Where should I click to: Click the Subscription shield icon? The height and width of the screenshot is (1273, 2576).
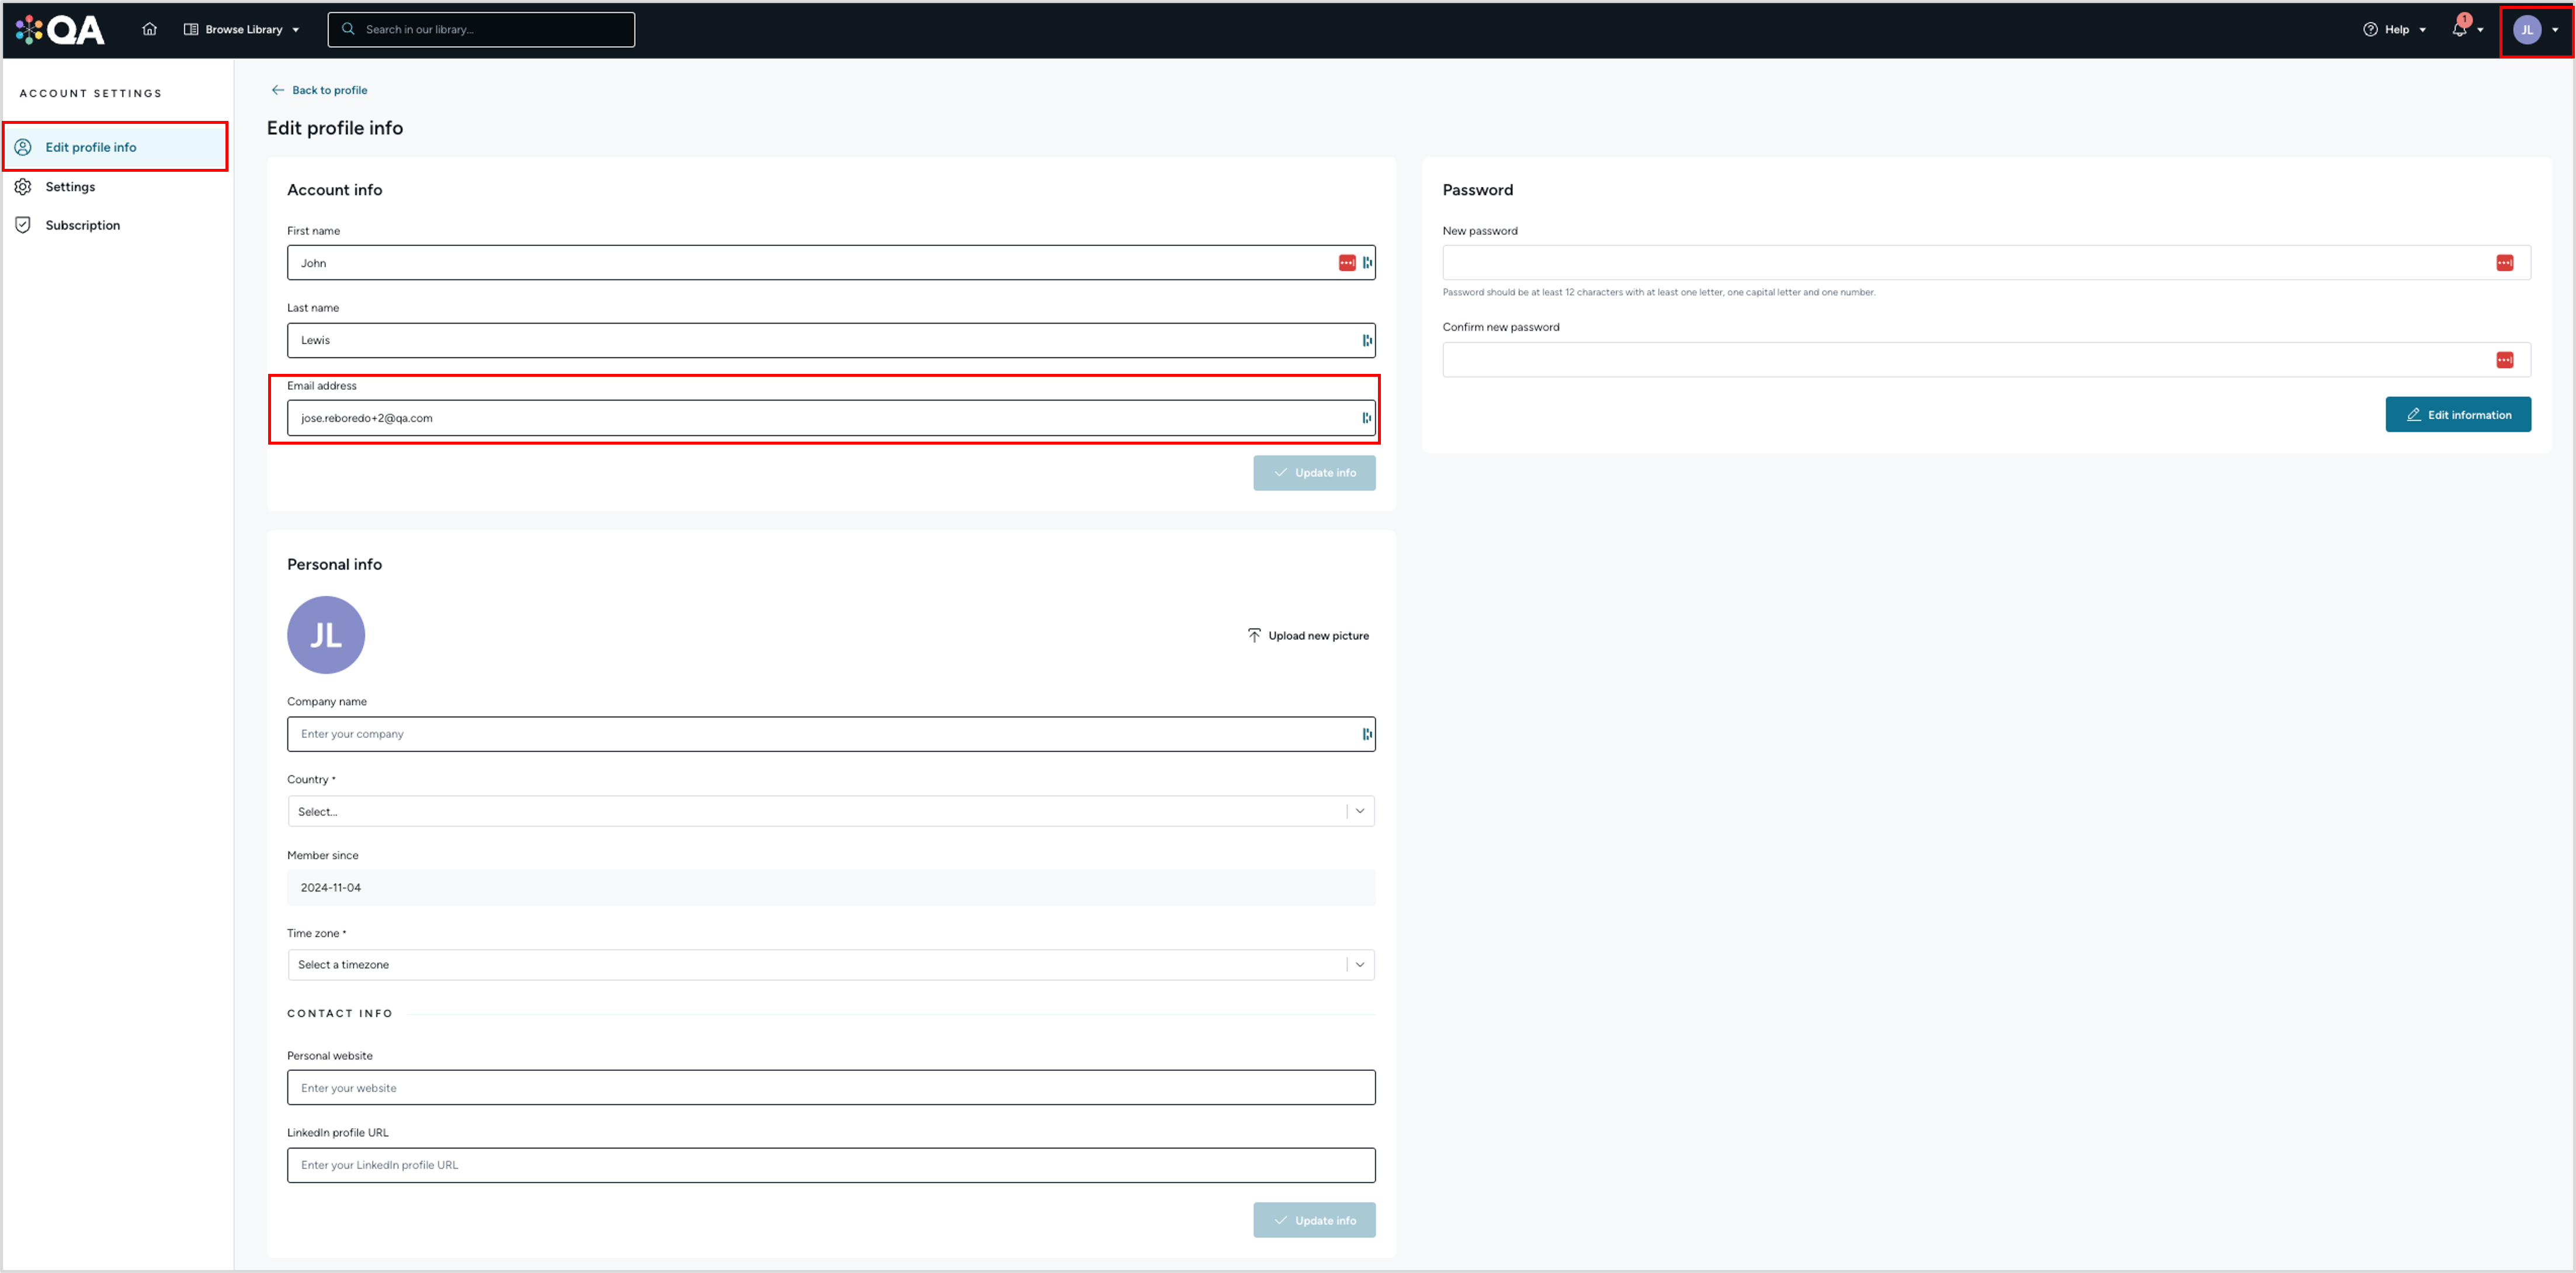[23, 225]
